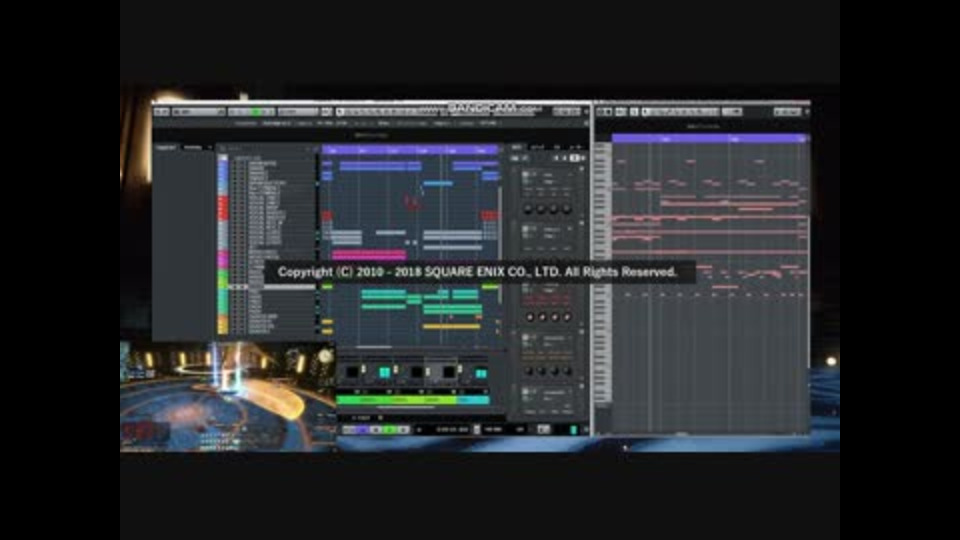Select the long yellow clip near the bottom tracks
This screenshot has height=540, width=960.
451,326
